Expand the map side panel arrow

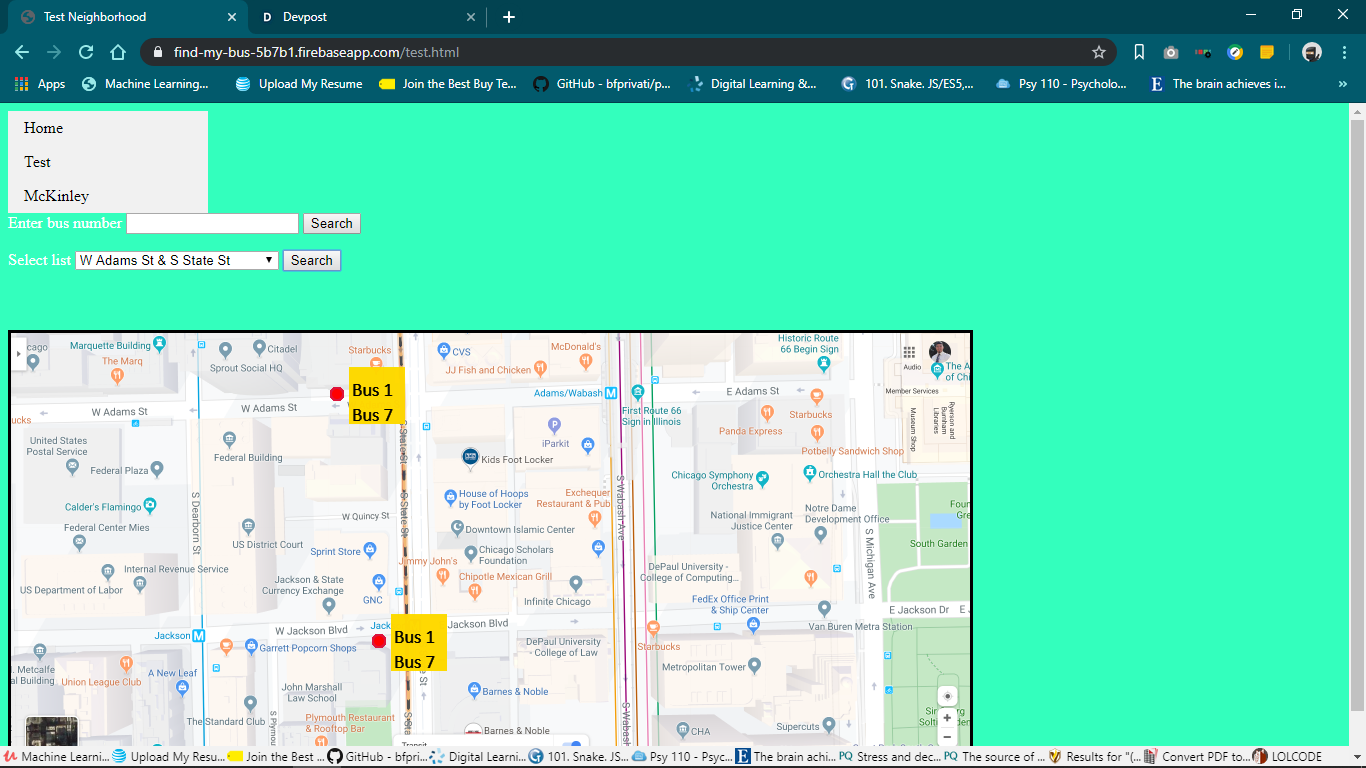19,353
